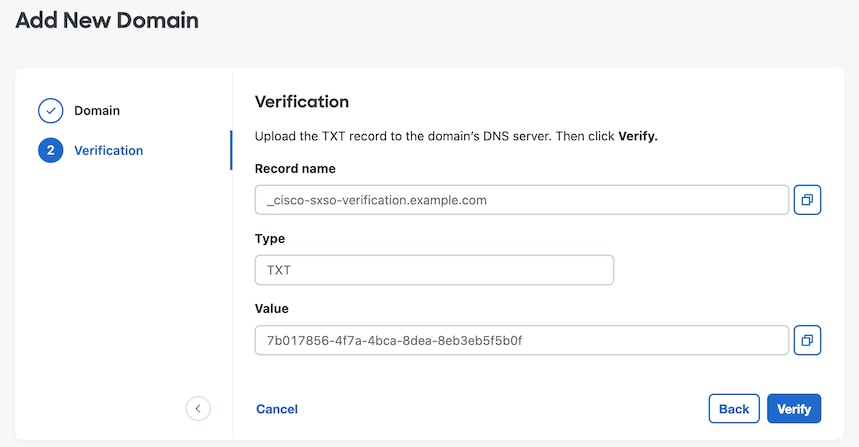The image size is (859, 447).
Task: Click the Type field label
Action: coord(270,239)
